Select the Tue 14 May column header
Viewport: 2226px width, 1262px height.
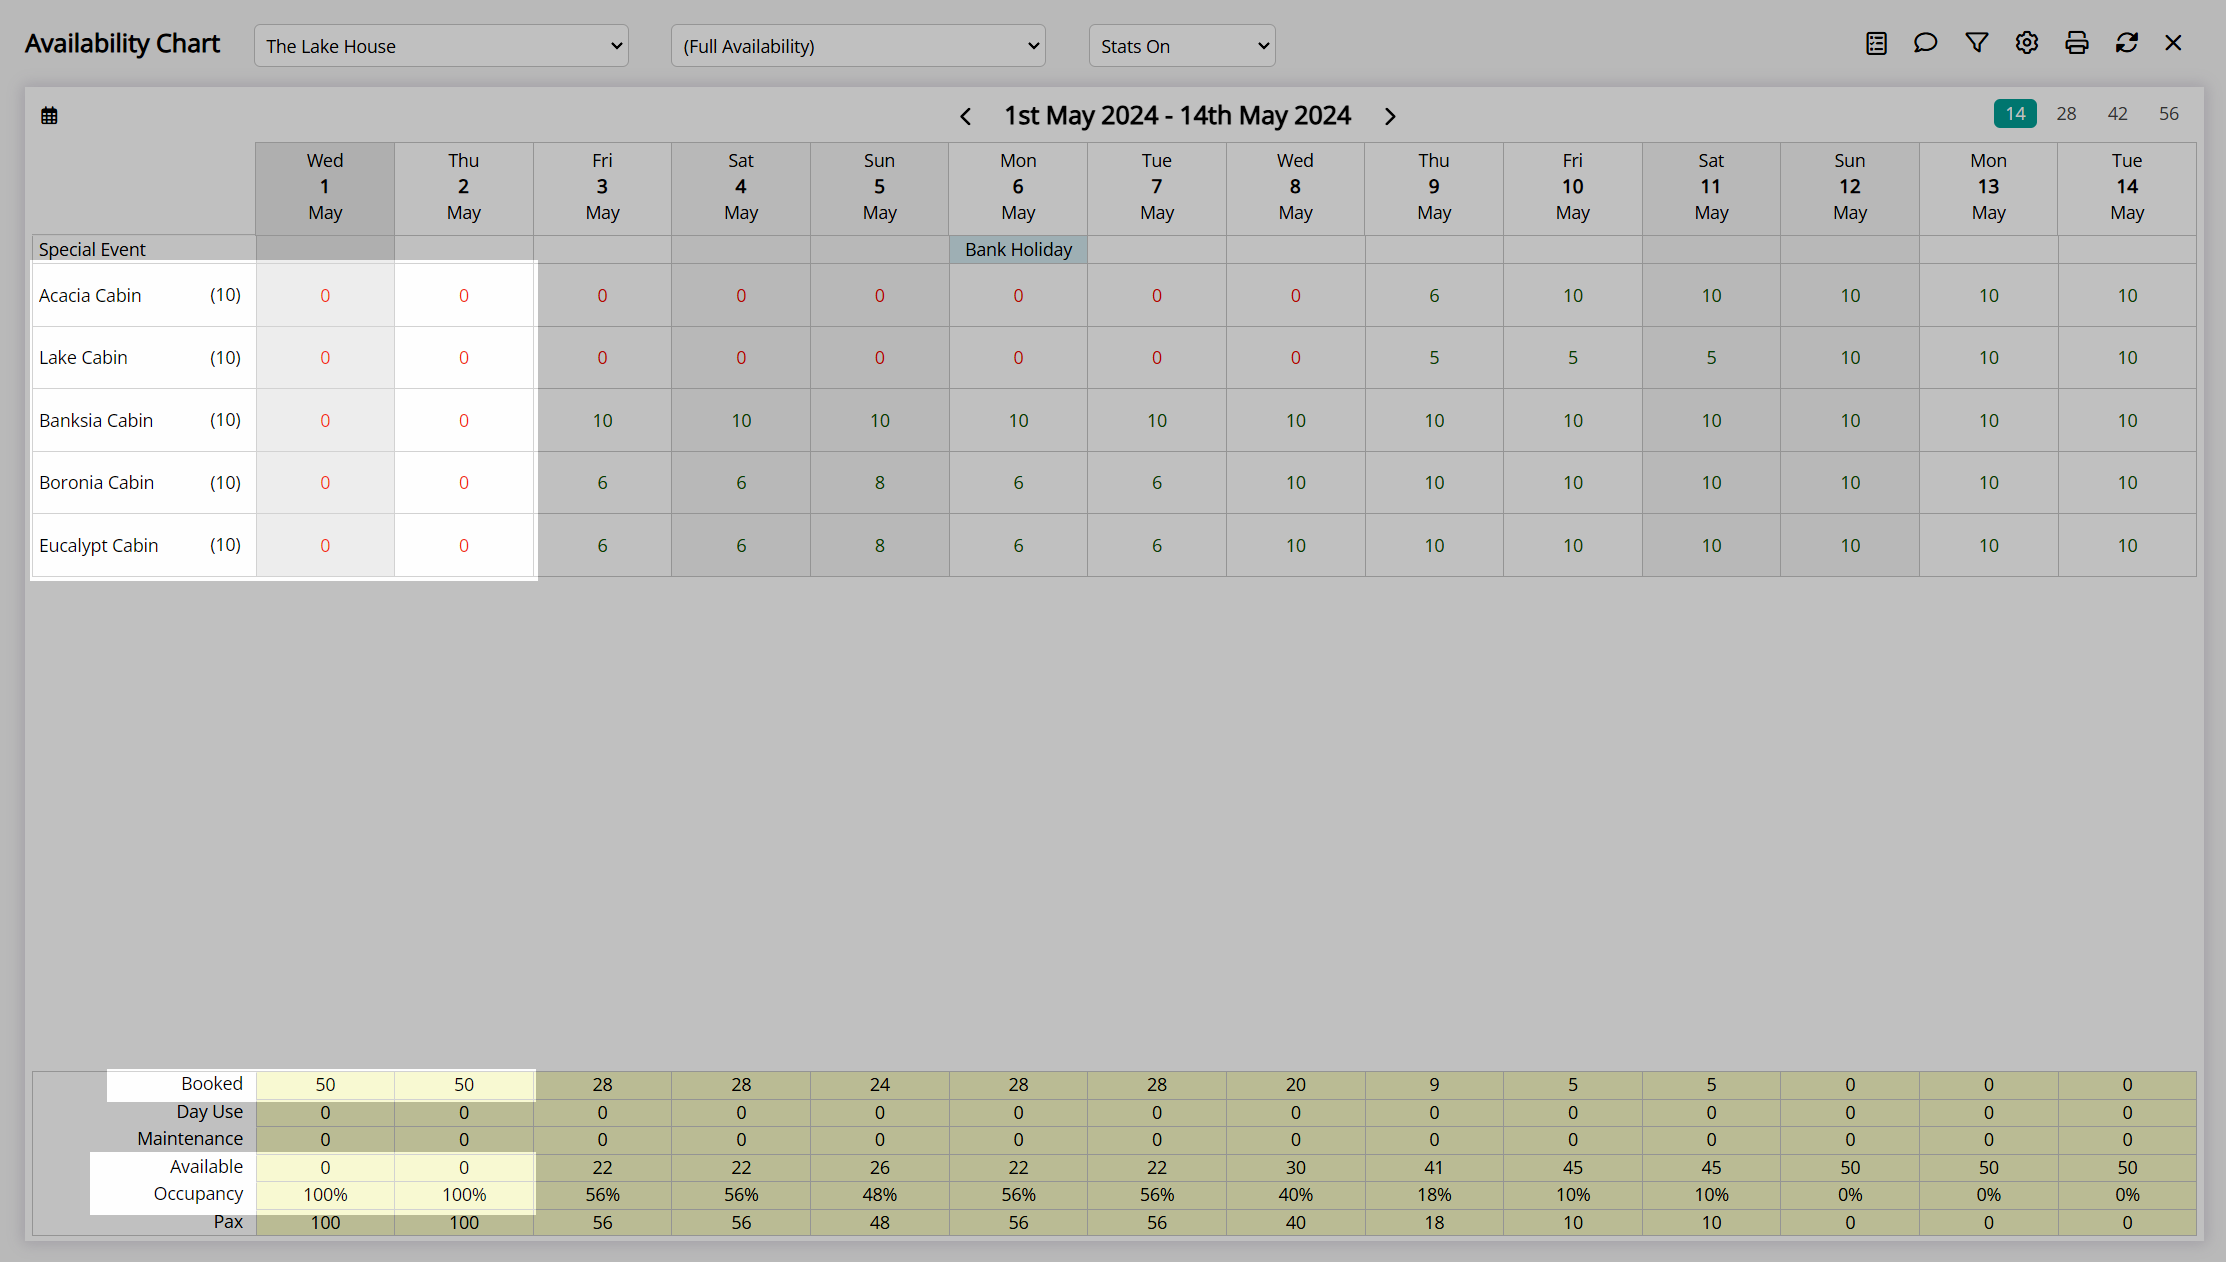pos(2127,188)
